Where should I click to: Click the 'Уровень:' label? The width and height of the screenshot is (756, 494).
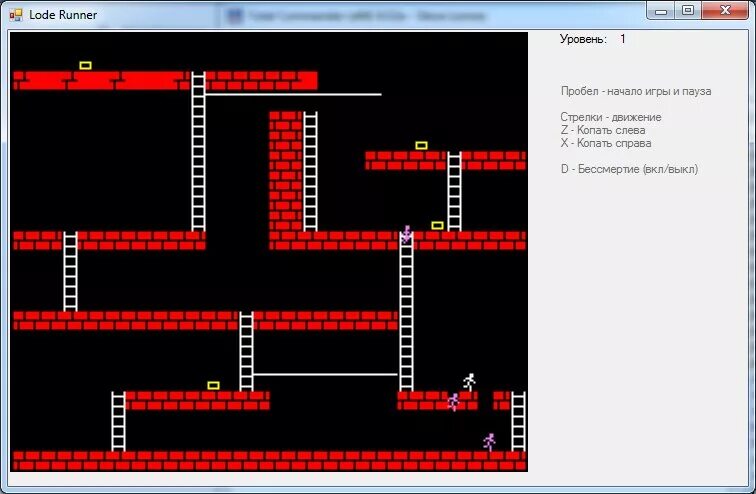(x=583, y=39)
